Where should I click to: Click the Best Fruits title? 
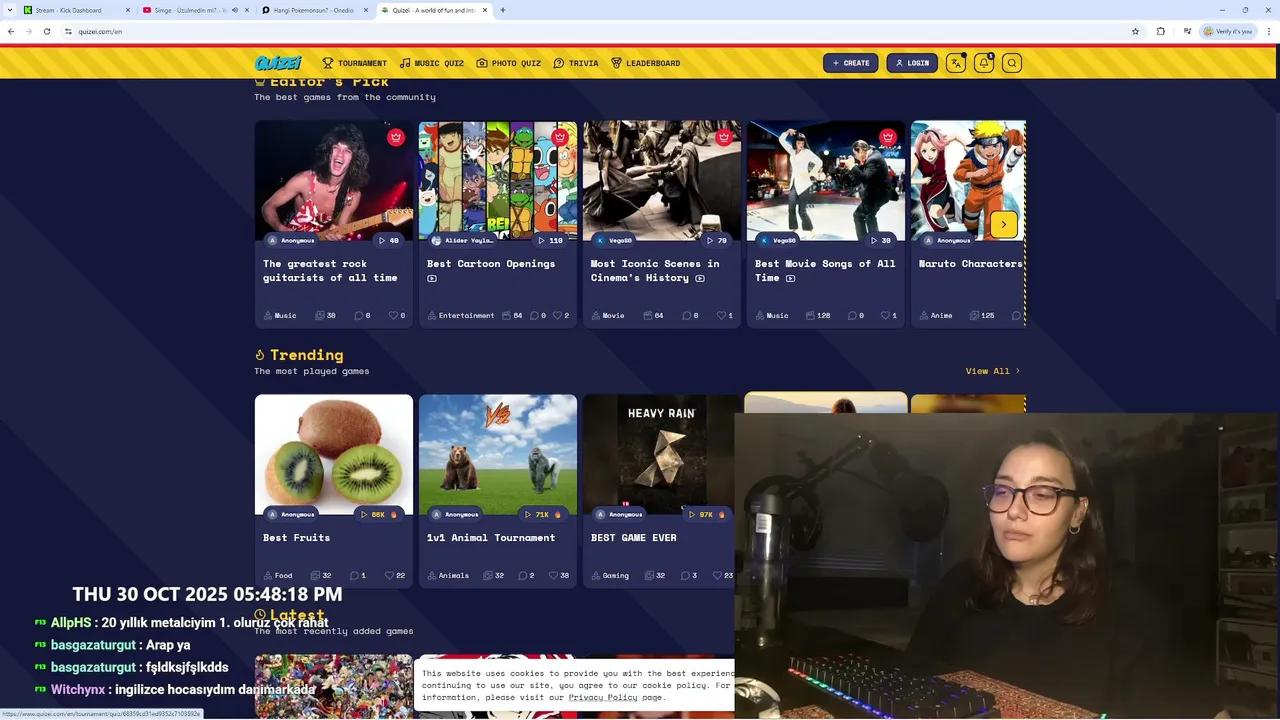point(296,538)
